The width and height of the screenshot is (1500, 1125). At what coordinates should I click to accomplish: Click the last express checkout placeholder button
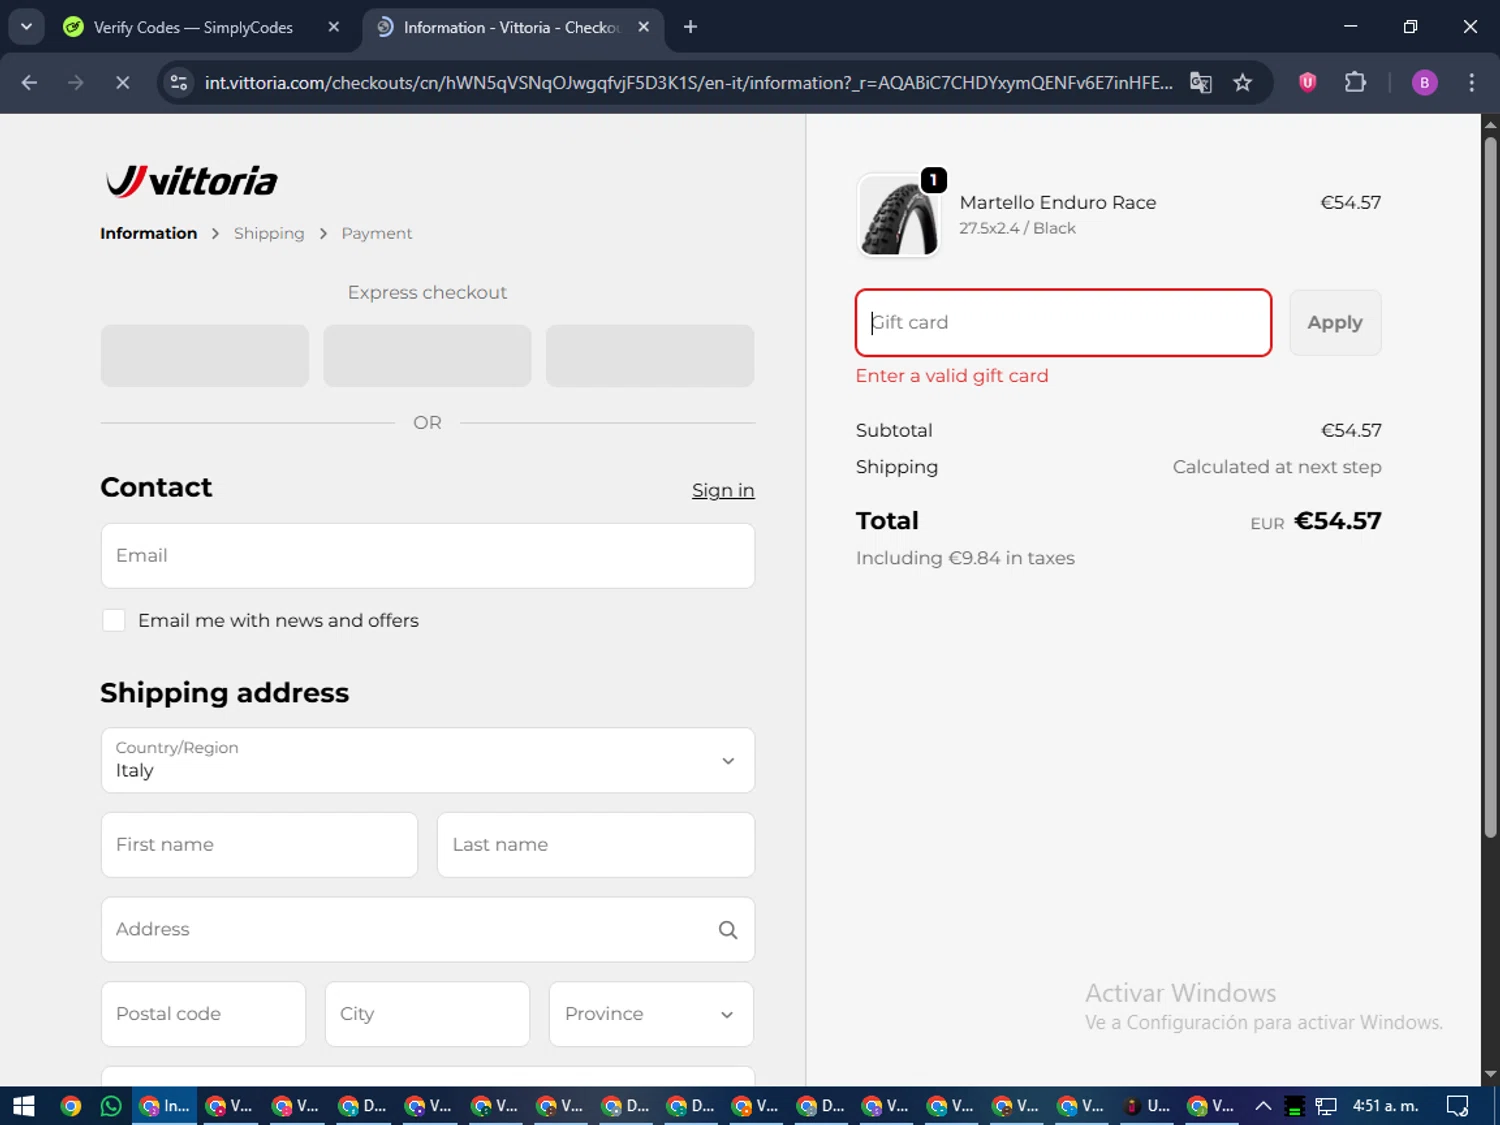coord(650,356)
